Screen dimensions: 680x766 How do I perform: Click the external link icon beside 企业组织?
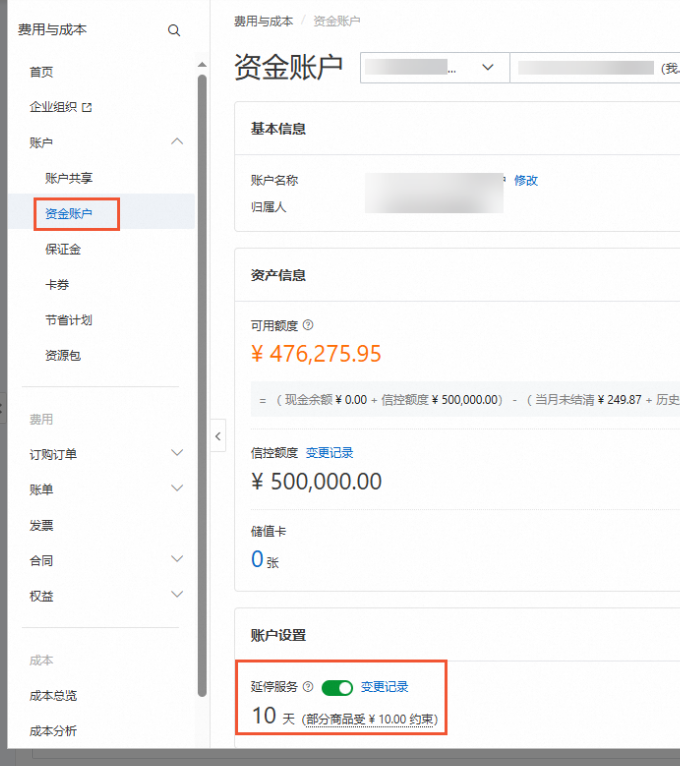(x=86, y=108)
